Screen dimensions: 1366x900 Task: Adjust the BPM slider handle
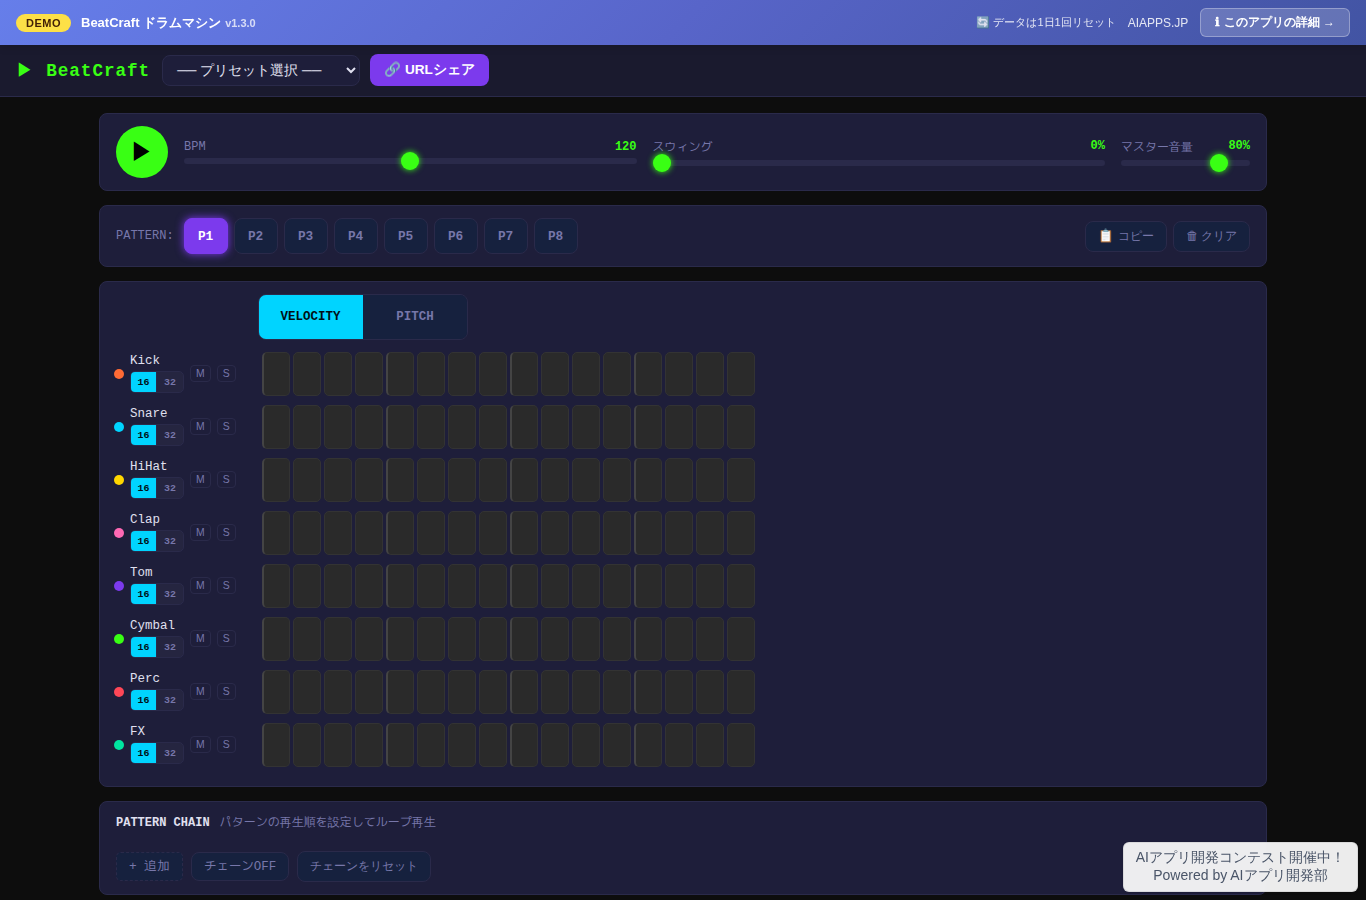pos(410,161)
